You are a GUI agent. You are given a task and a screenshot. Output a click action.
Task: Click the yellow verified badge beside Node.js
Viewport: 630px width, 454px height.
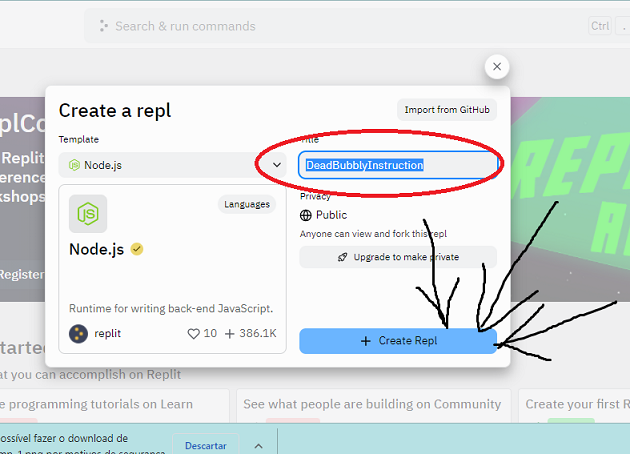pyautogui.click(x=137, y=249)
